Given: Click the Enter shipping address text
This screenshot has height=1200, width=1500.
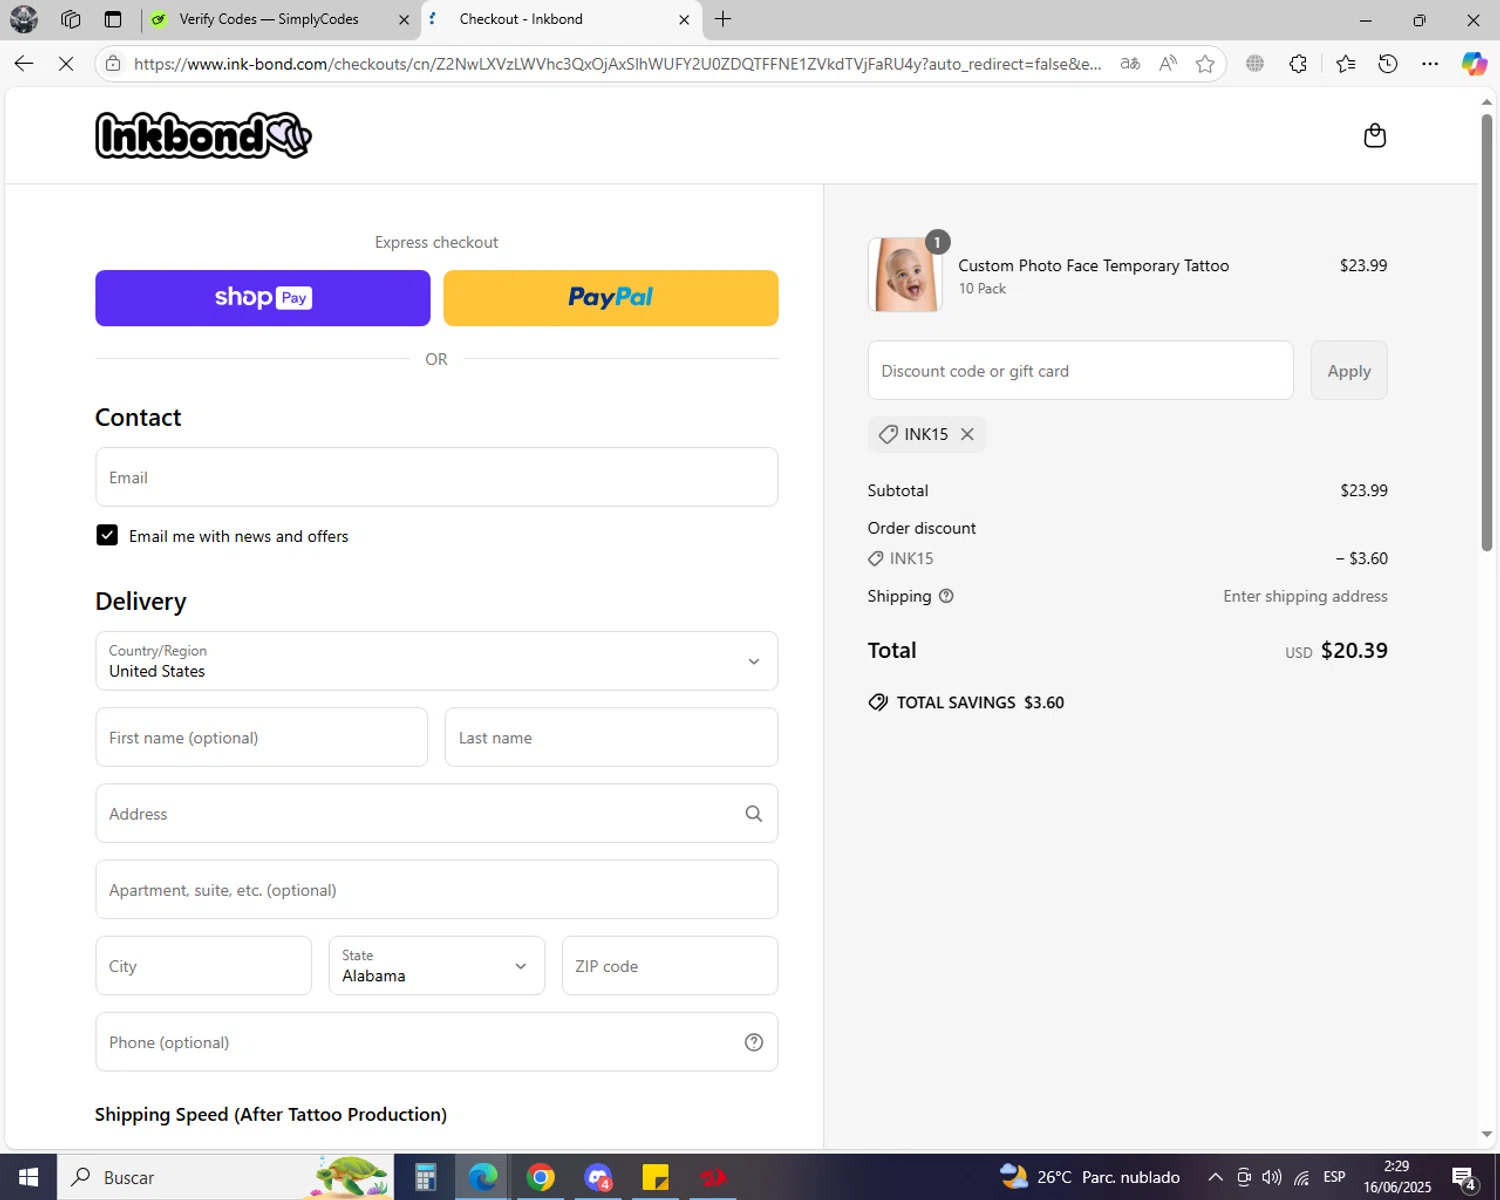Looking at the screenshot, I should point(1305,596).
